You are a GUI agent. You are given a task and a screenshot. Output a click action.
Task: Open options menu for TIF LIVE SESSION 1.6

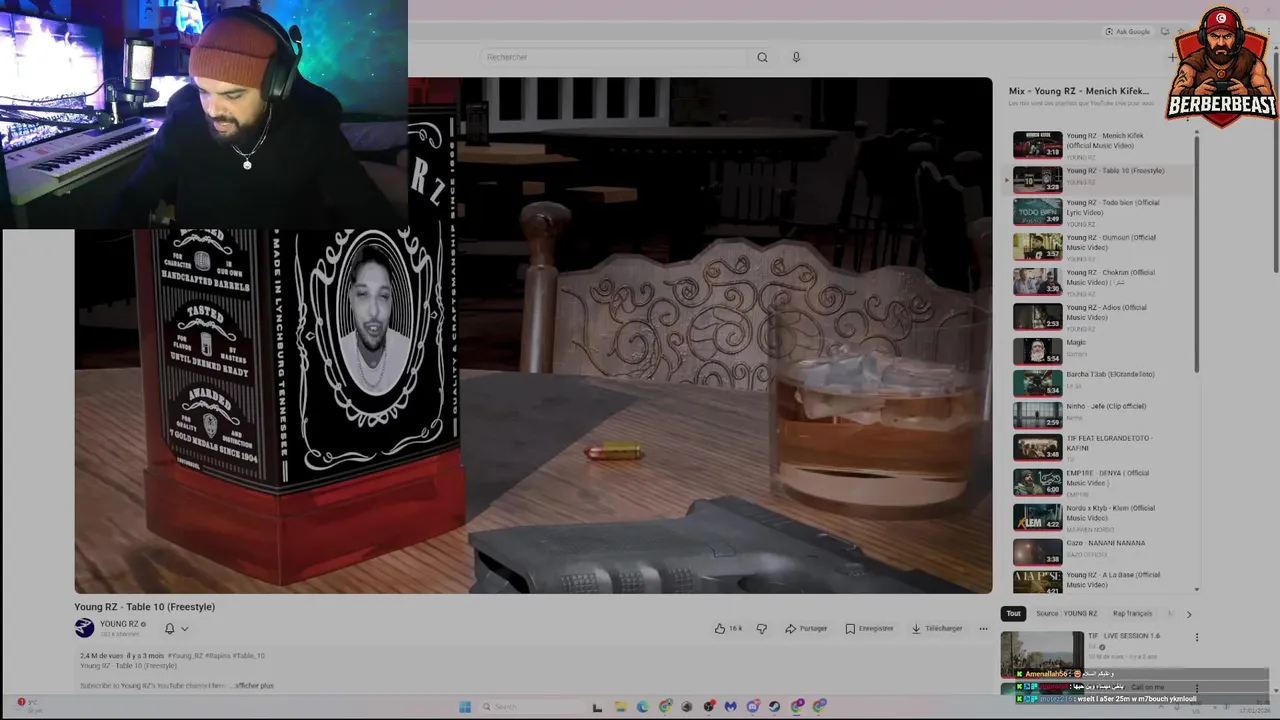[x=1196, y=637]
